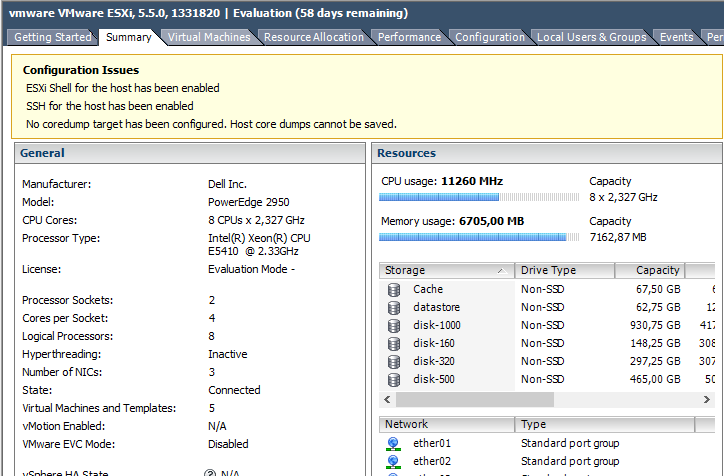Click the Cache datastore icon
This screenshot has width=724, height=476.
coord(394,289)
